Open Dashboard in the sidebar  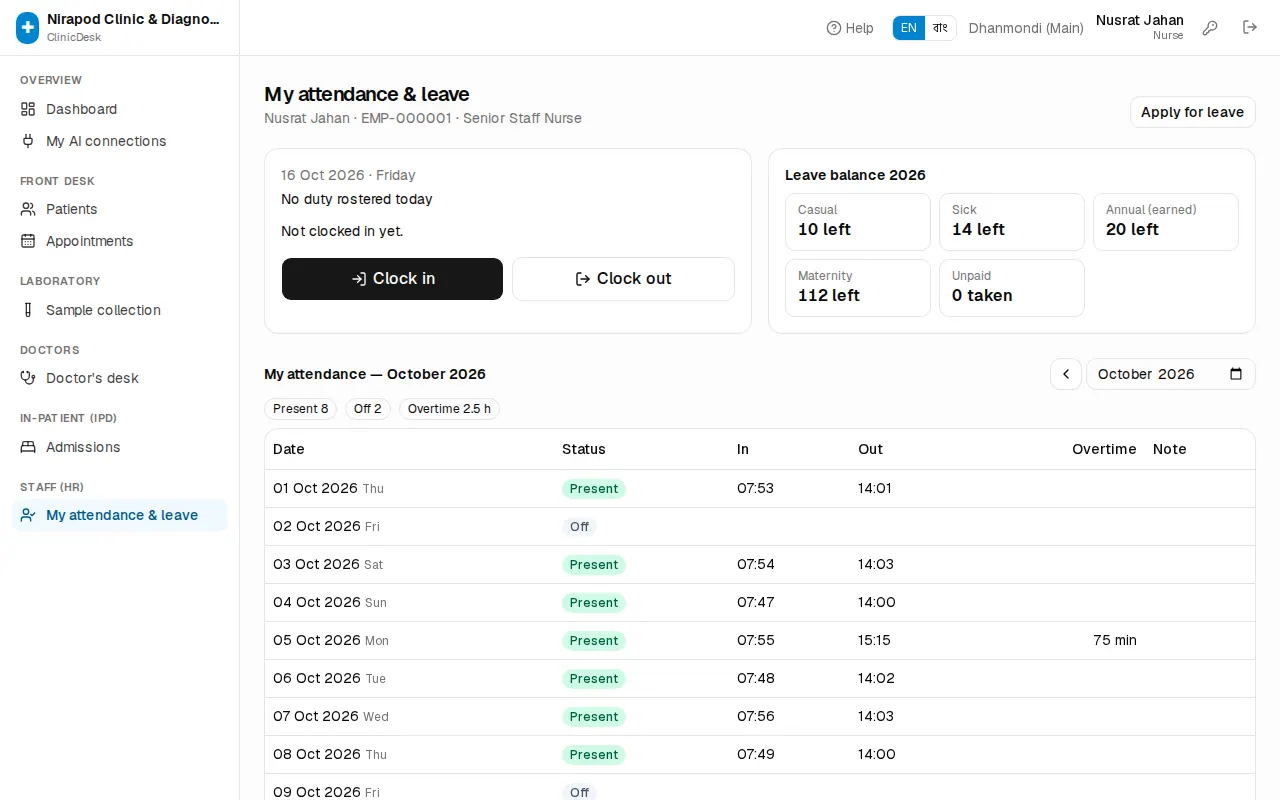120,109
